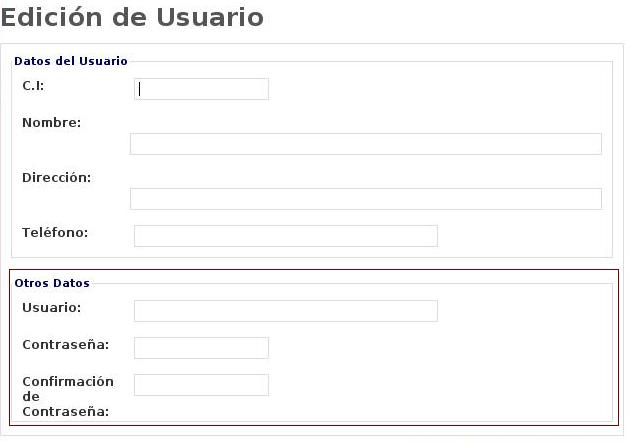Select the Teléfono text field
The image size is (629, 442).
tap(285, 236)
